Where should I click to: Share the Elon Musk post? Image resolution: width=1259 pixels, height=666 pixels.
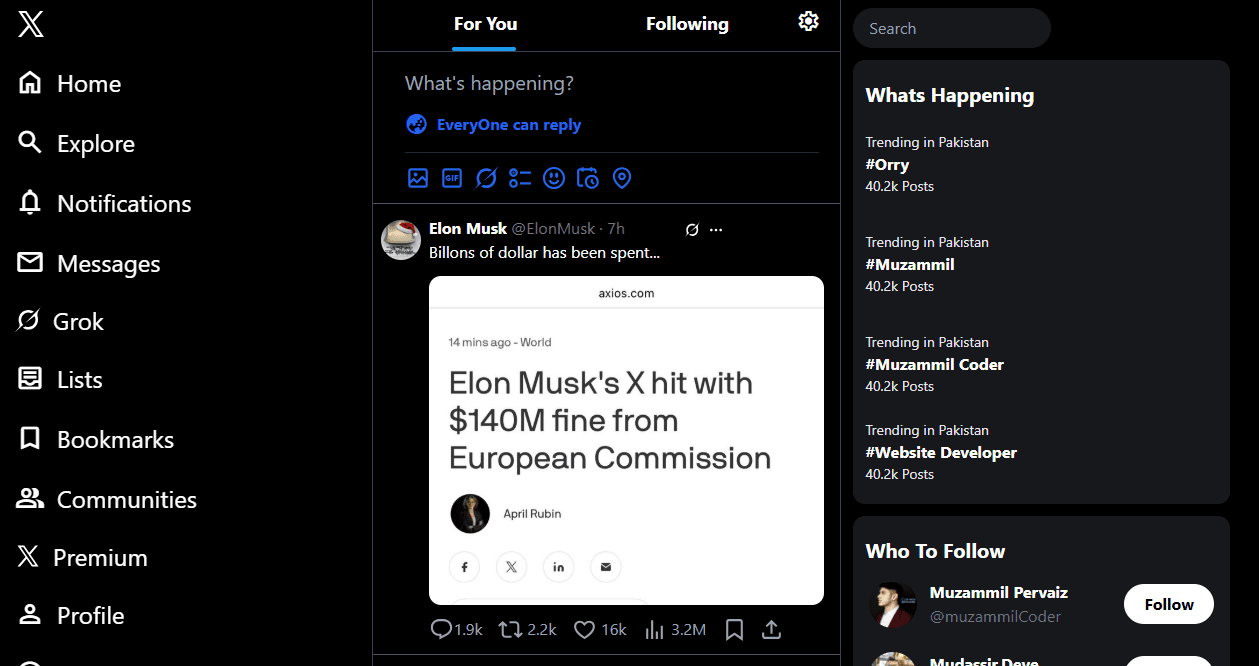point(771,630)
